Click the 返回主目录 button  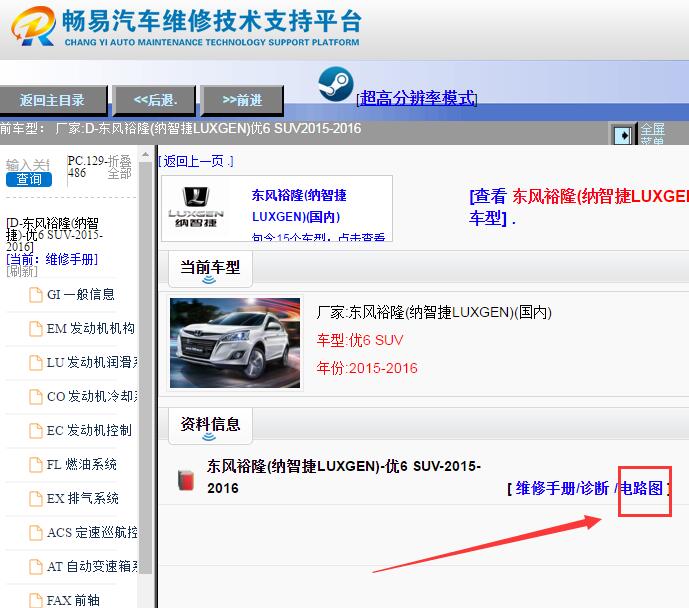point(53,100)
